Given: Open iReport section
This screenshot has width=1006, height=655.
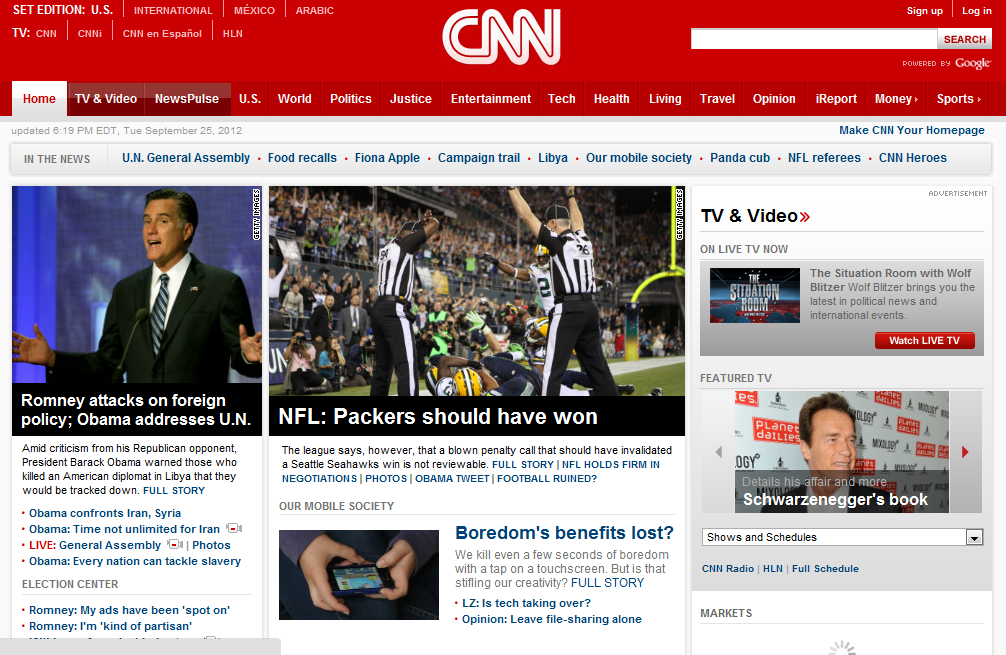Looking at the screenshot, I should pyautogui.click(x=836, y=99).
